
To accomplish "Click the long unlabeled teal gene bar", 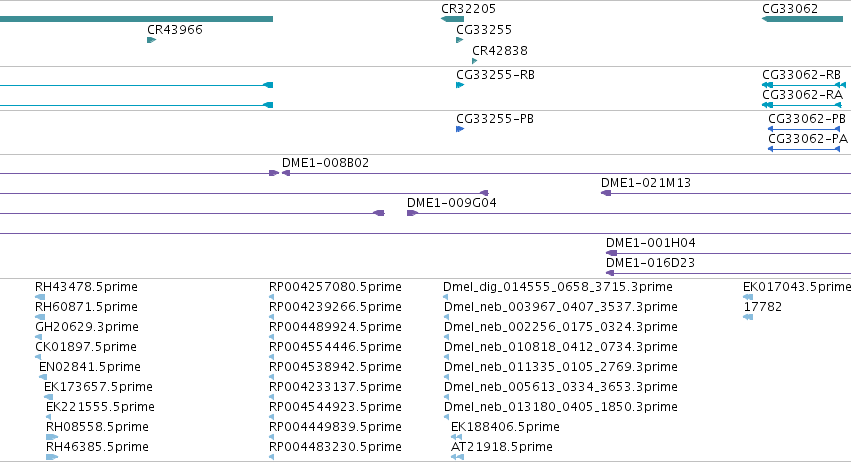I will coord(136,19).
